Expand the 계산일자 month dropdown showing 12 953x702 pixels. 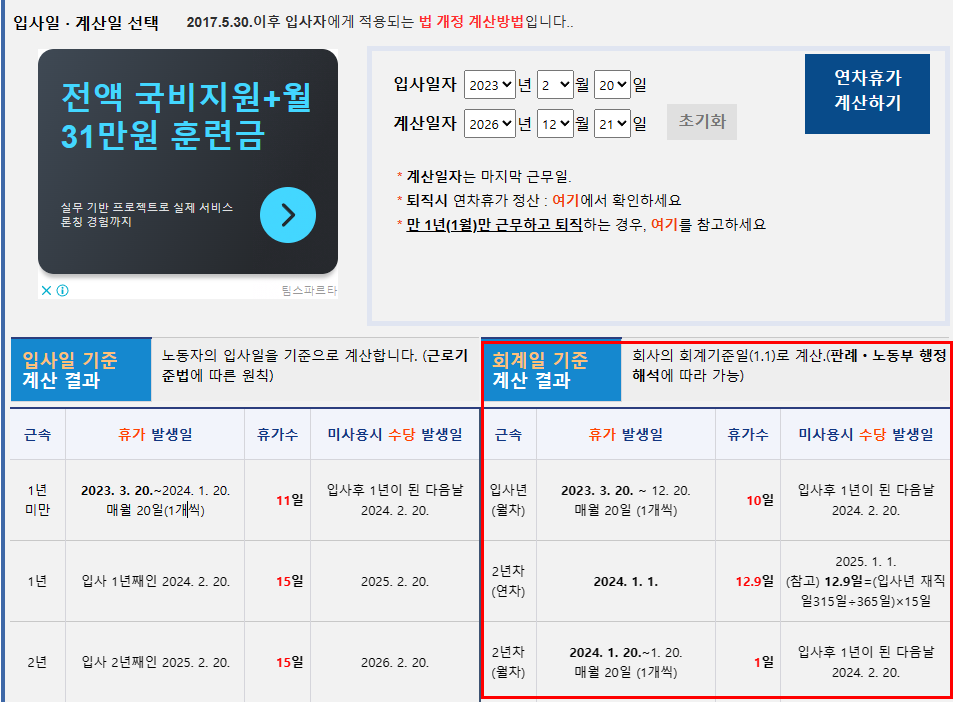(555, 124)
